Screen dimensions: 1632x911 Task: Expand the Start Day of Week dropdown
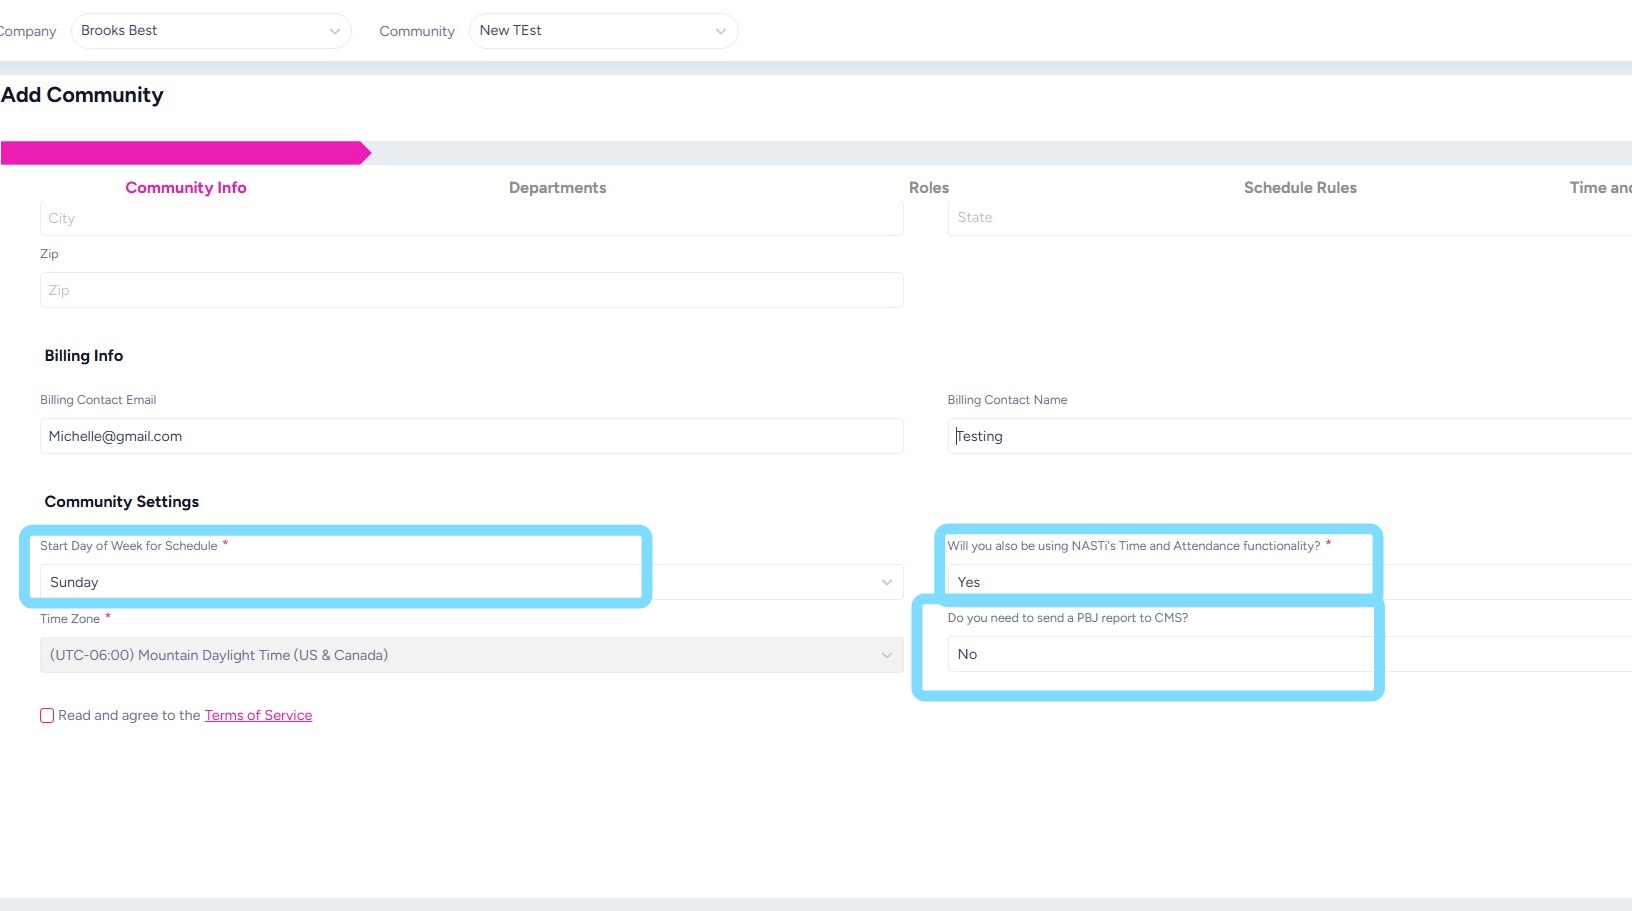tap(472, 582)
